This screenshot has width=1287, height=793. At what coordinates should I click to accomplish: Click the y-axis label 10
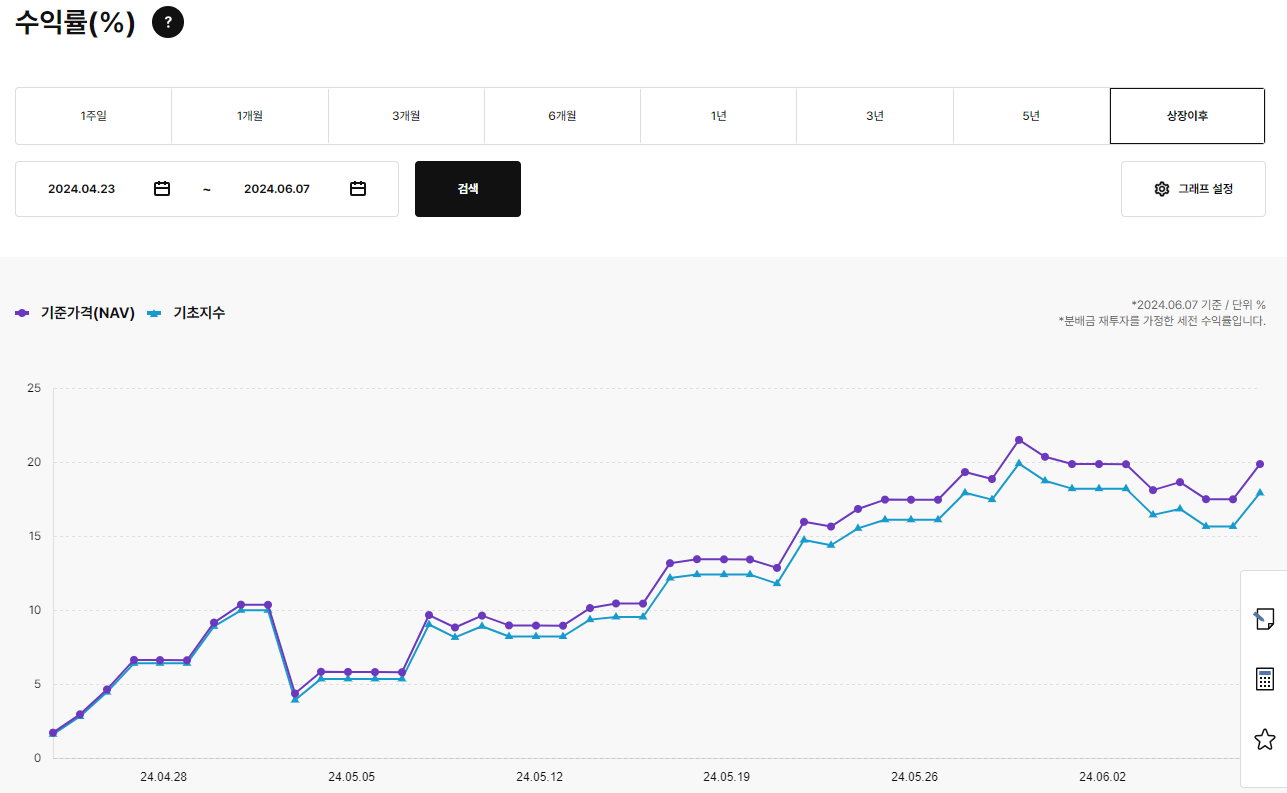click(34, 610)
